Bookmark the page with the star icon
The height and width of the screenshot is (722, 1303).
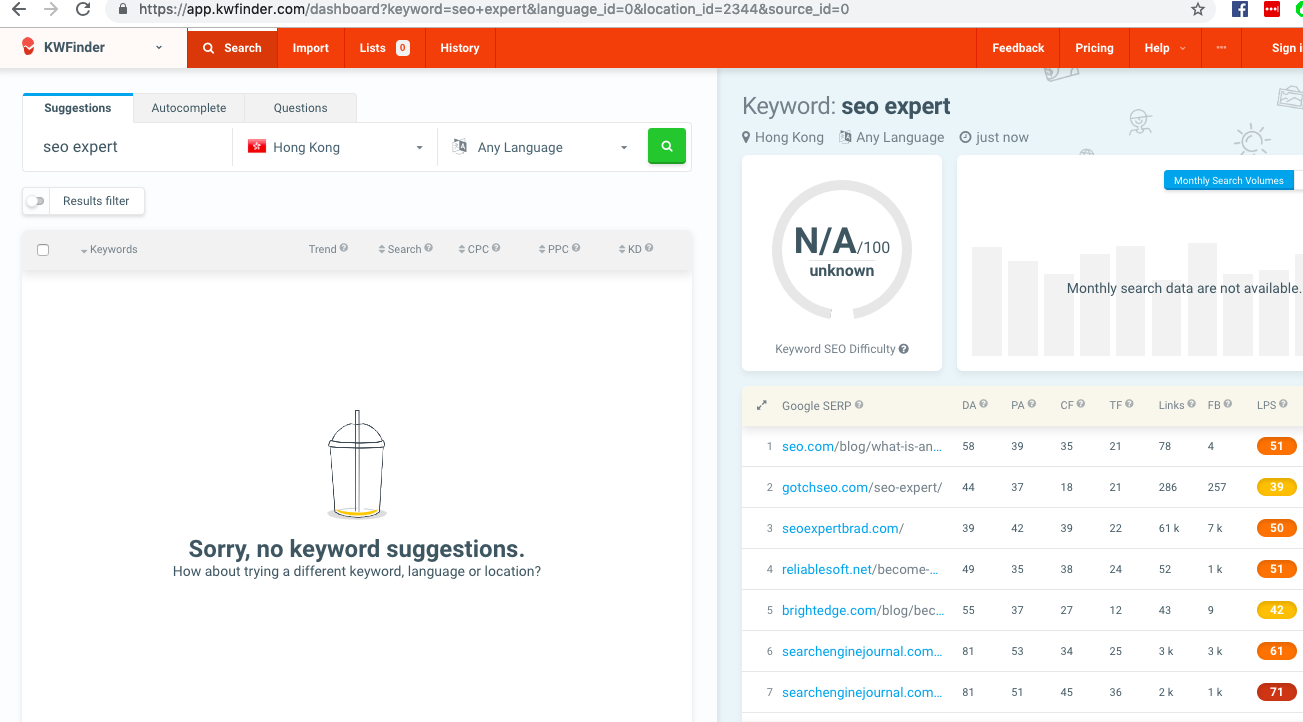1197,9
